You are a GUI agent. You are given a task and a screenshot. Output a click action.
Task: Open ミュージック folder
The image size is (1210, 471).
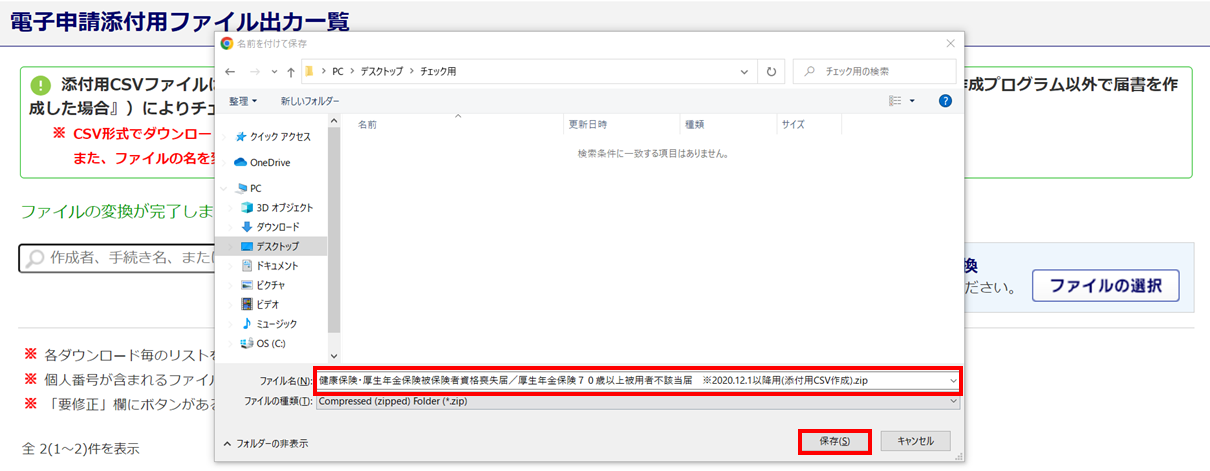tap(269, 324)
